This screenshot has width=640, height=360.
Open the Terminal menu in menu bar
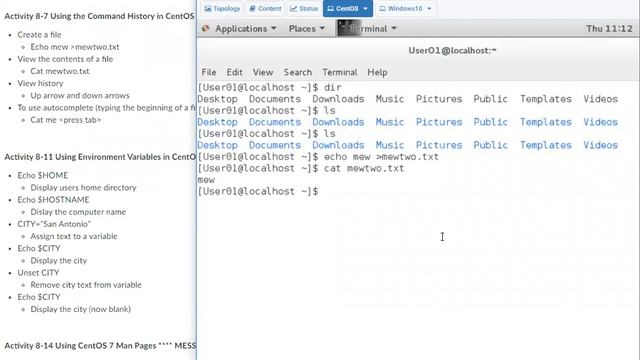(340, 72)
